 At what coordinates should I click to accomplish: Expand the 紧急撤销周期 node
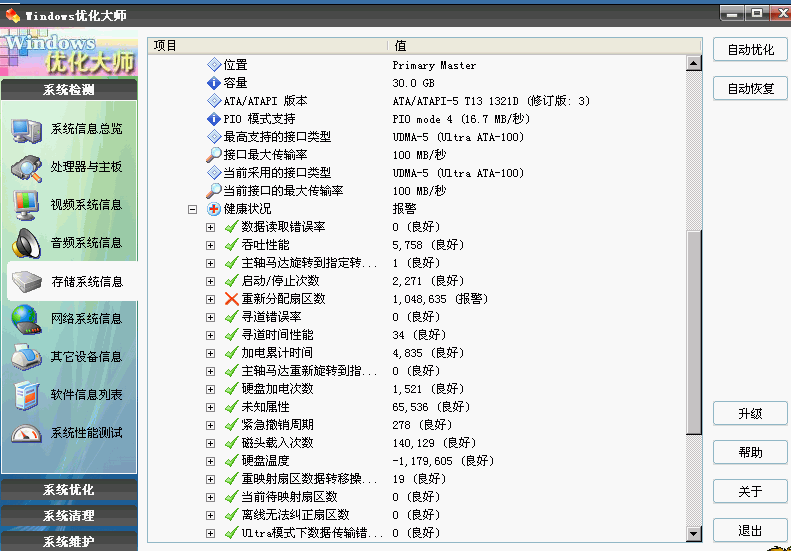210,425
